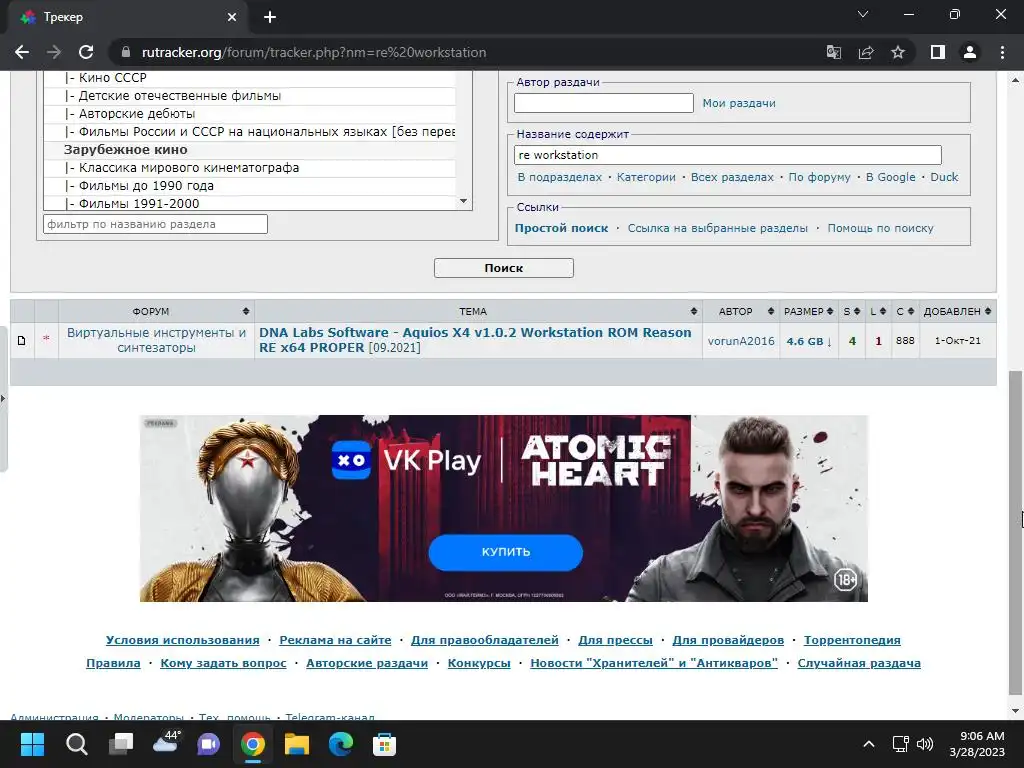
Task: Sort results by Размер column
Action: pos(808,312)
